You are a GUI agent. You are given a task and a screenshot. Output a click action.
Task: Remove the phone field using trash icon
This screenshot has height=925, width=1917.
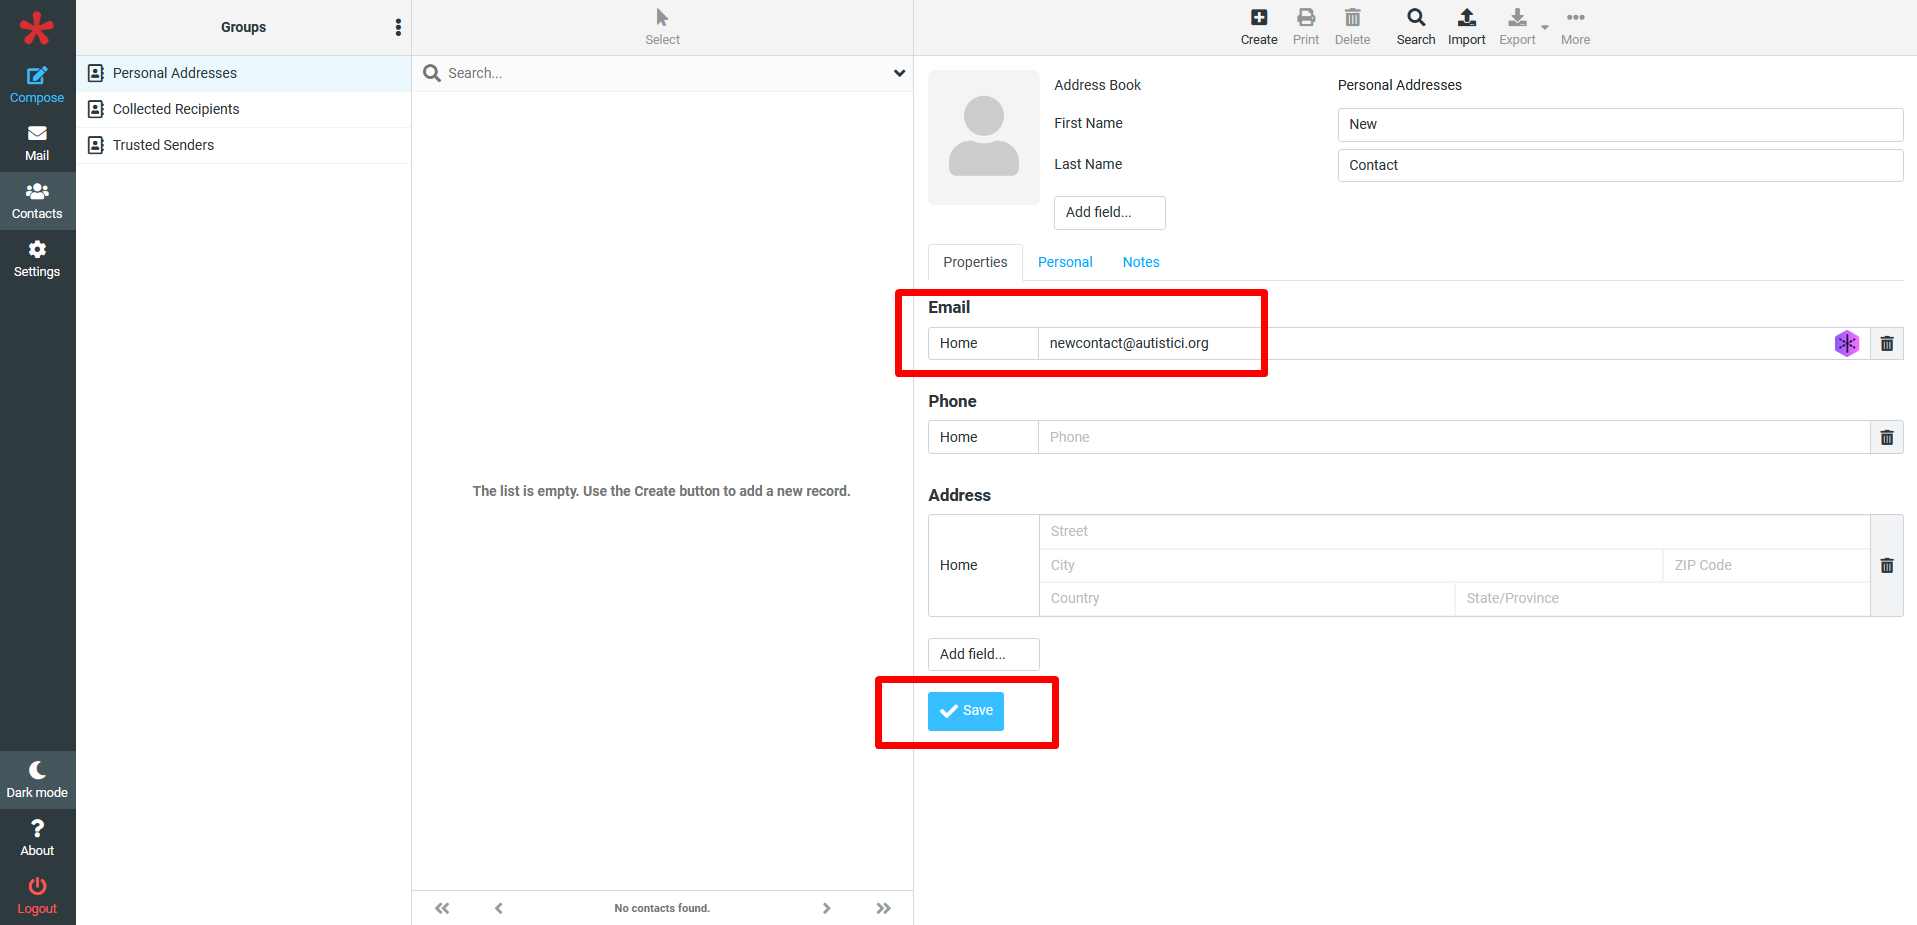1886,438
